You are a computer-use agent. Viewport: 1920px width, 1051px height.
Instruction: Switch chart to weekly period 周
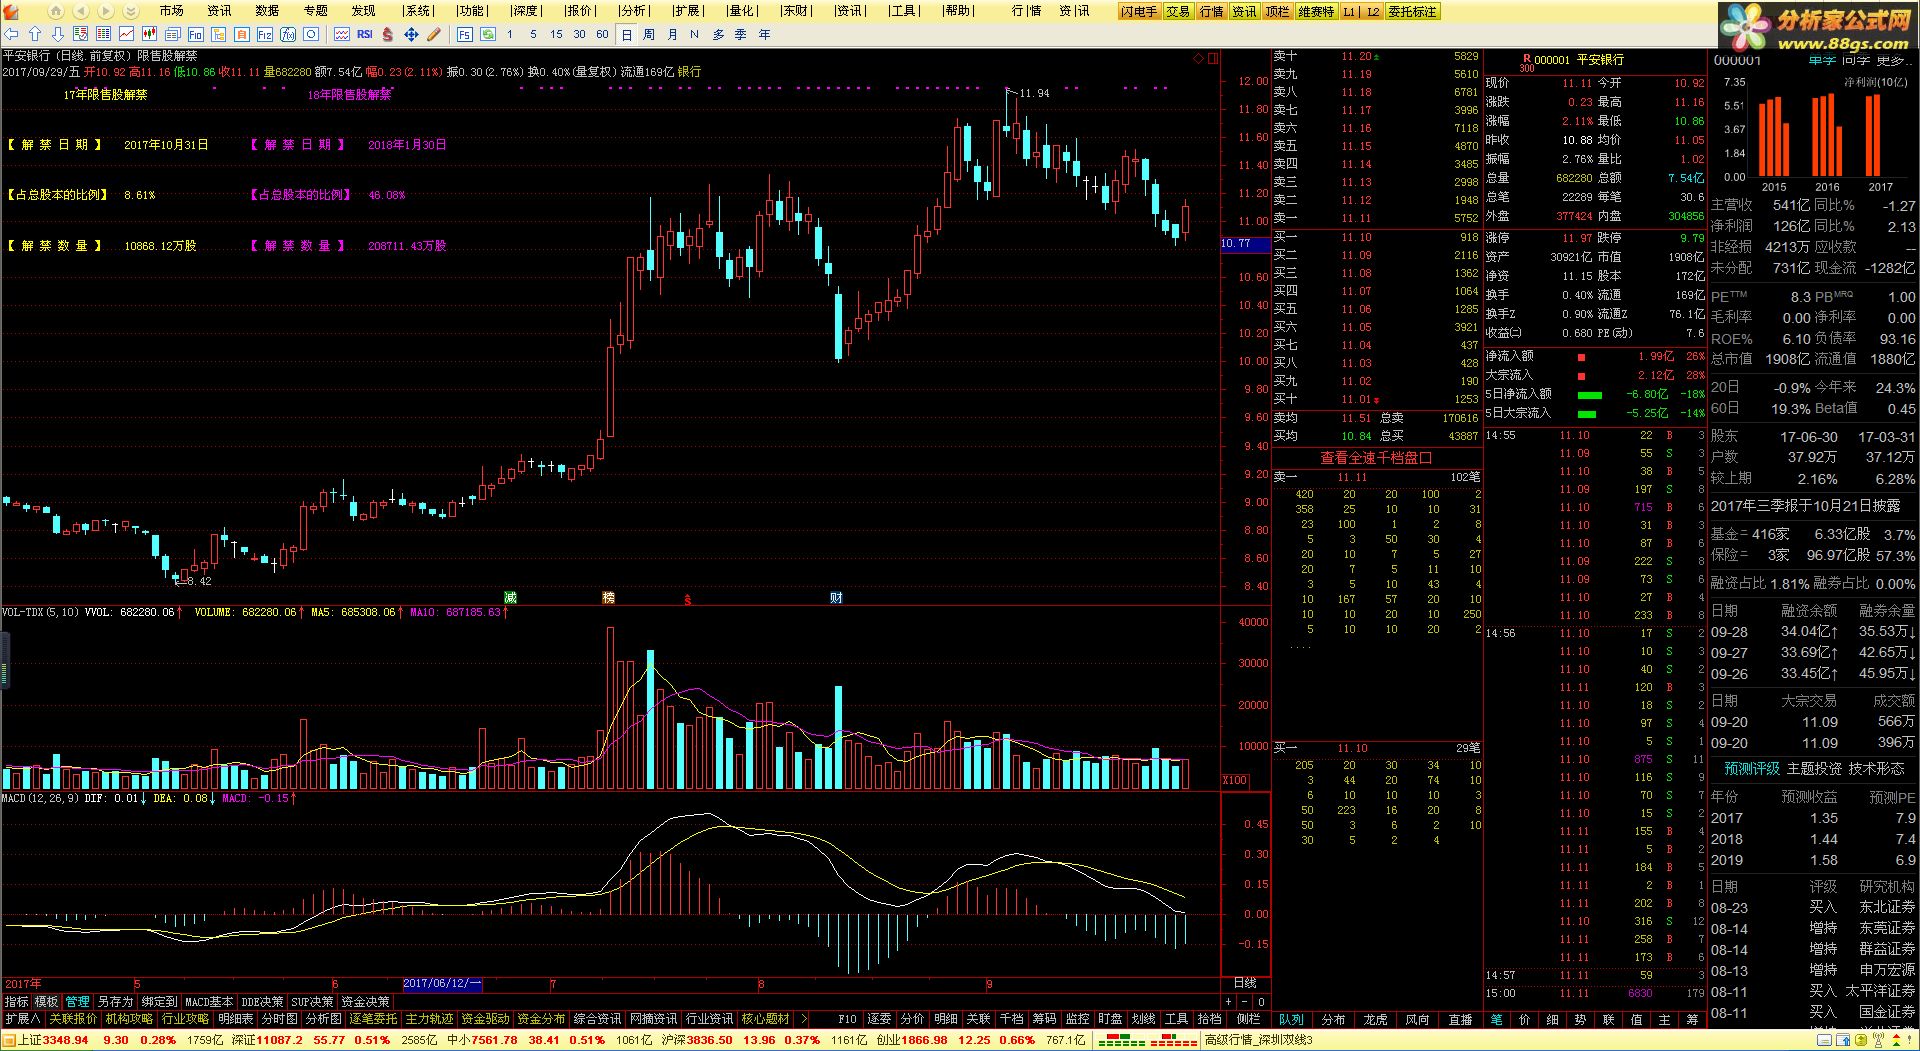[x=649, y=34]
